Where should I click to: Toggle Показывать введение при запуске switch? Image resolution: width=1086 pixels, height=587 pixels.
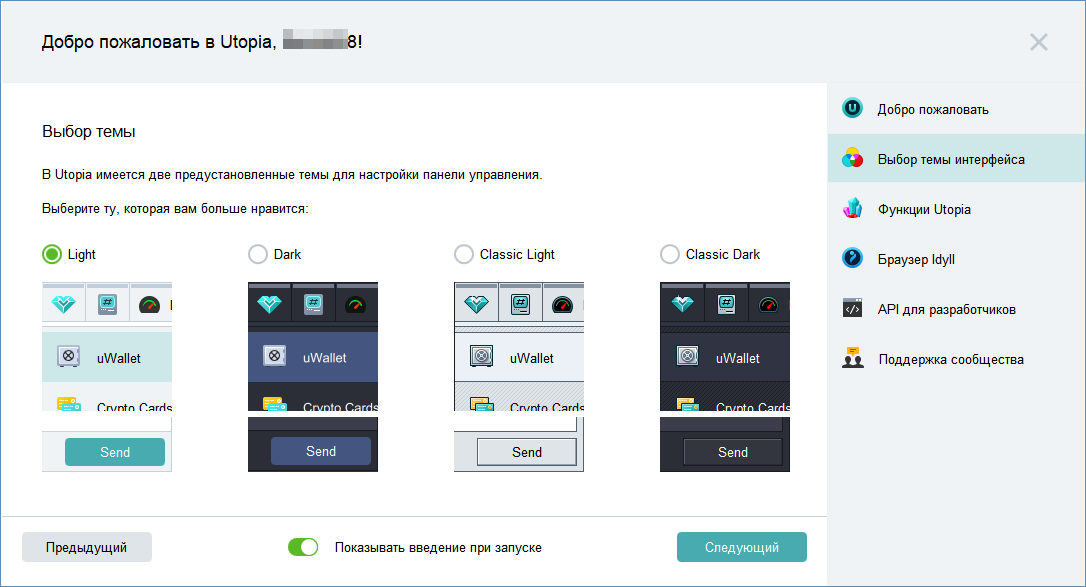click(x=303, y=547)
